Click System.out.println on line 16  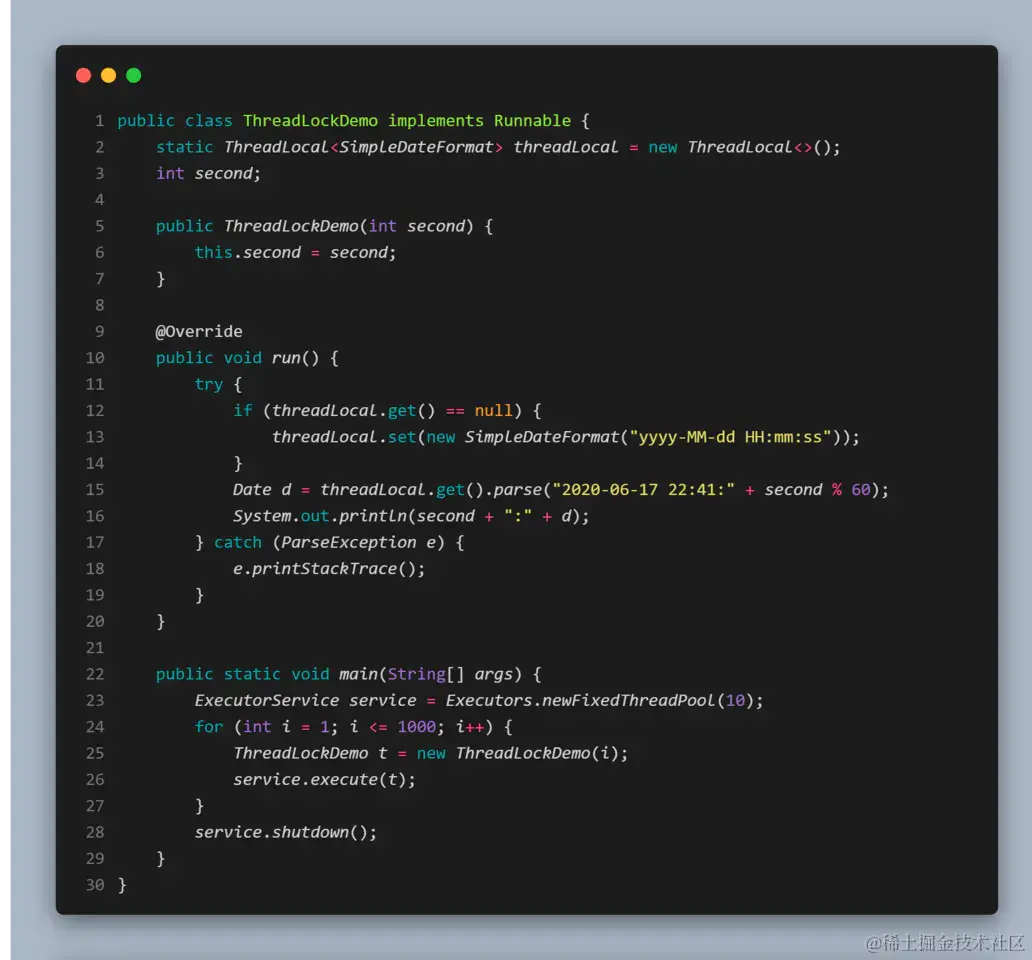click(320, 516)
